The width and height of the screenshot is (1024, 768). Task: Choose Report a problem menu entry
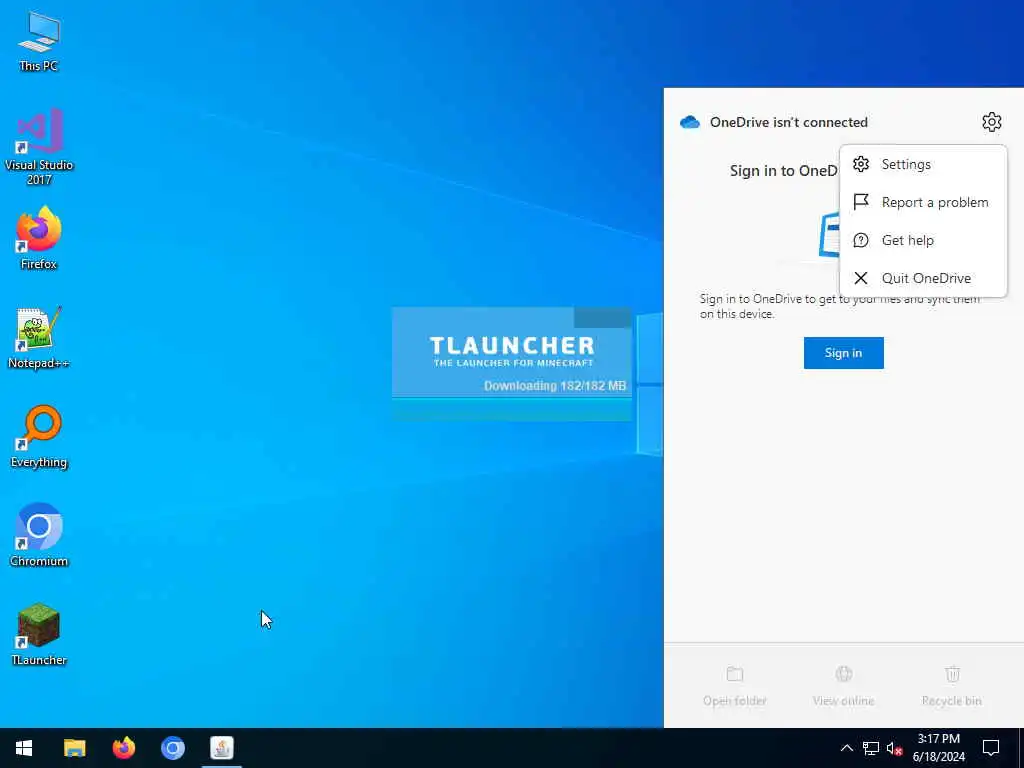pyautogui.click(x=923, y=202)
